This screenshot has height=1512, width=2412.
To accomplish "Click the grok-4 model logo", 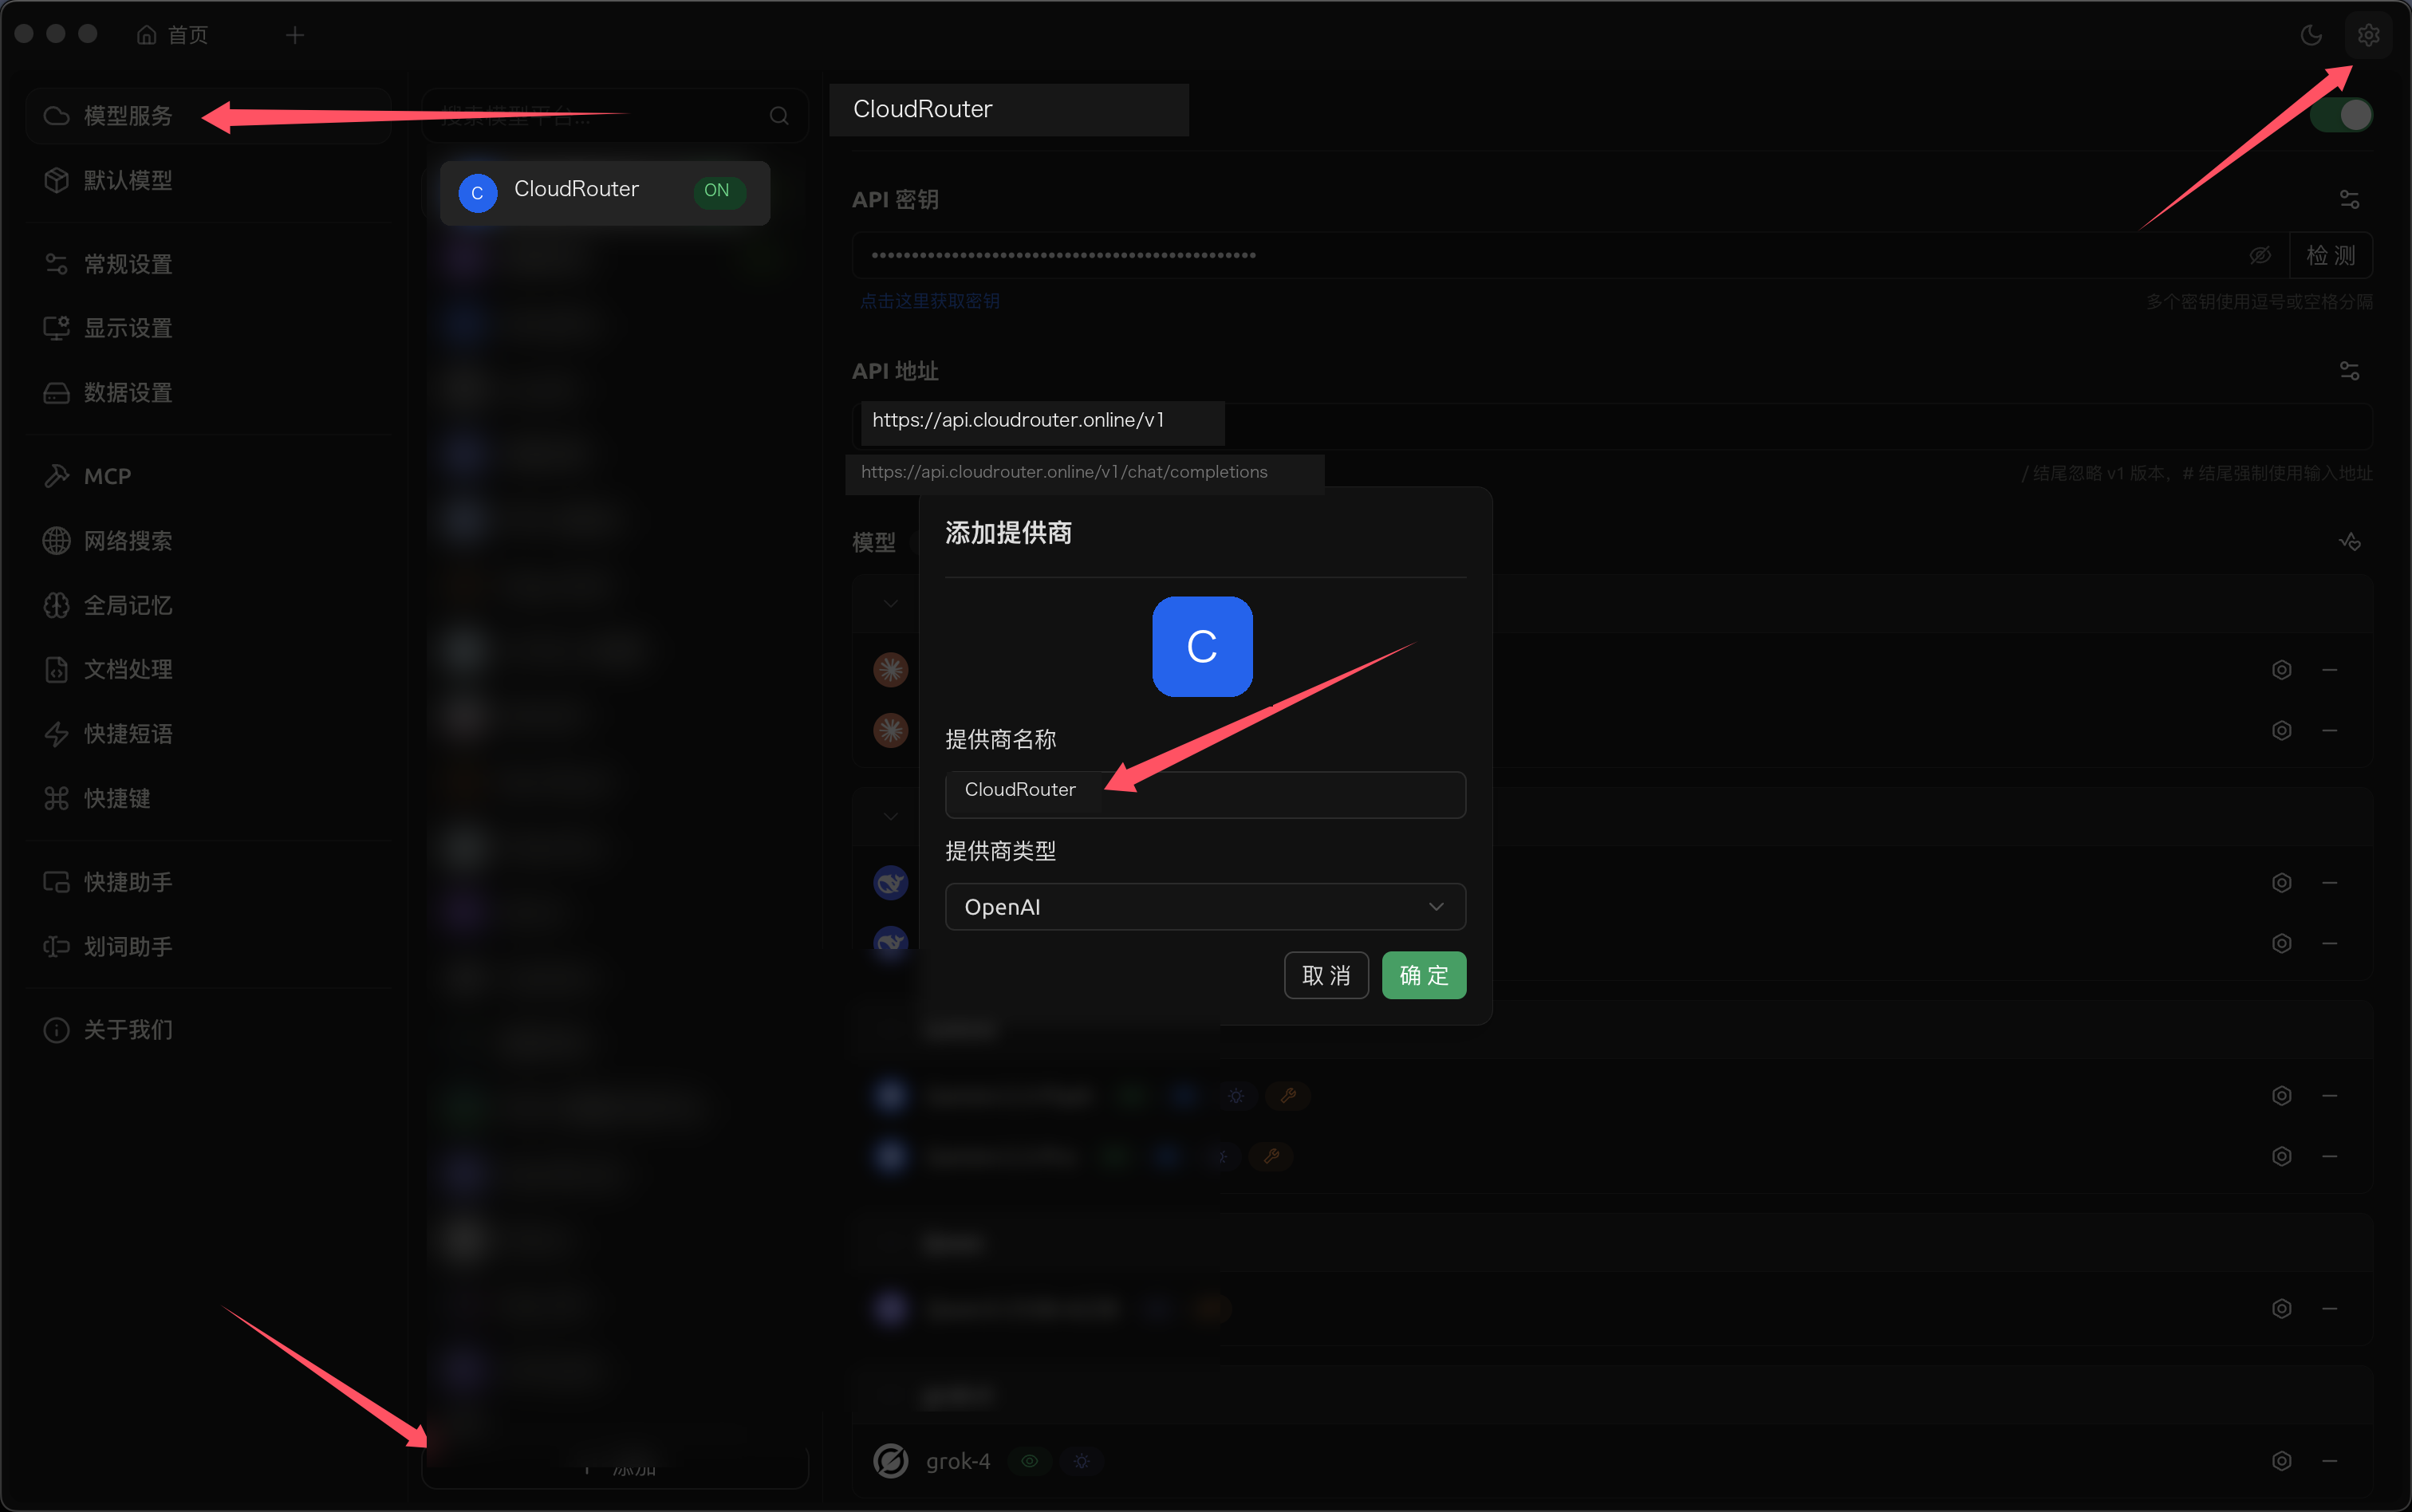I will click(x=890, y=1461).
